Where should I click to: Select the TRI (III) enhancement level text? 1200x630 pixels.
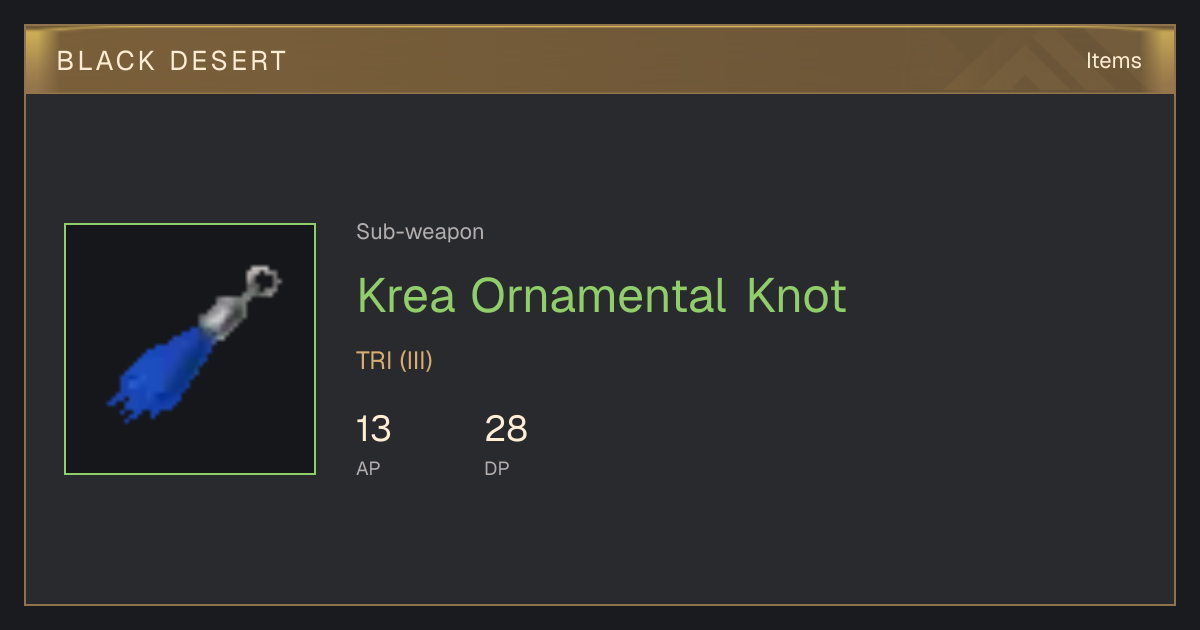click(394, 361)
